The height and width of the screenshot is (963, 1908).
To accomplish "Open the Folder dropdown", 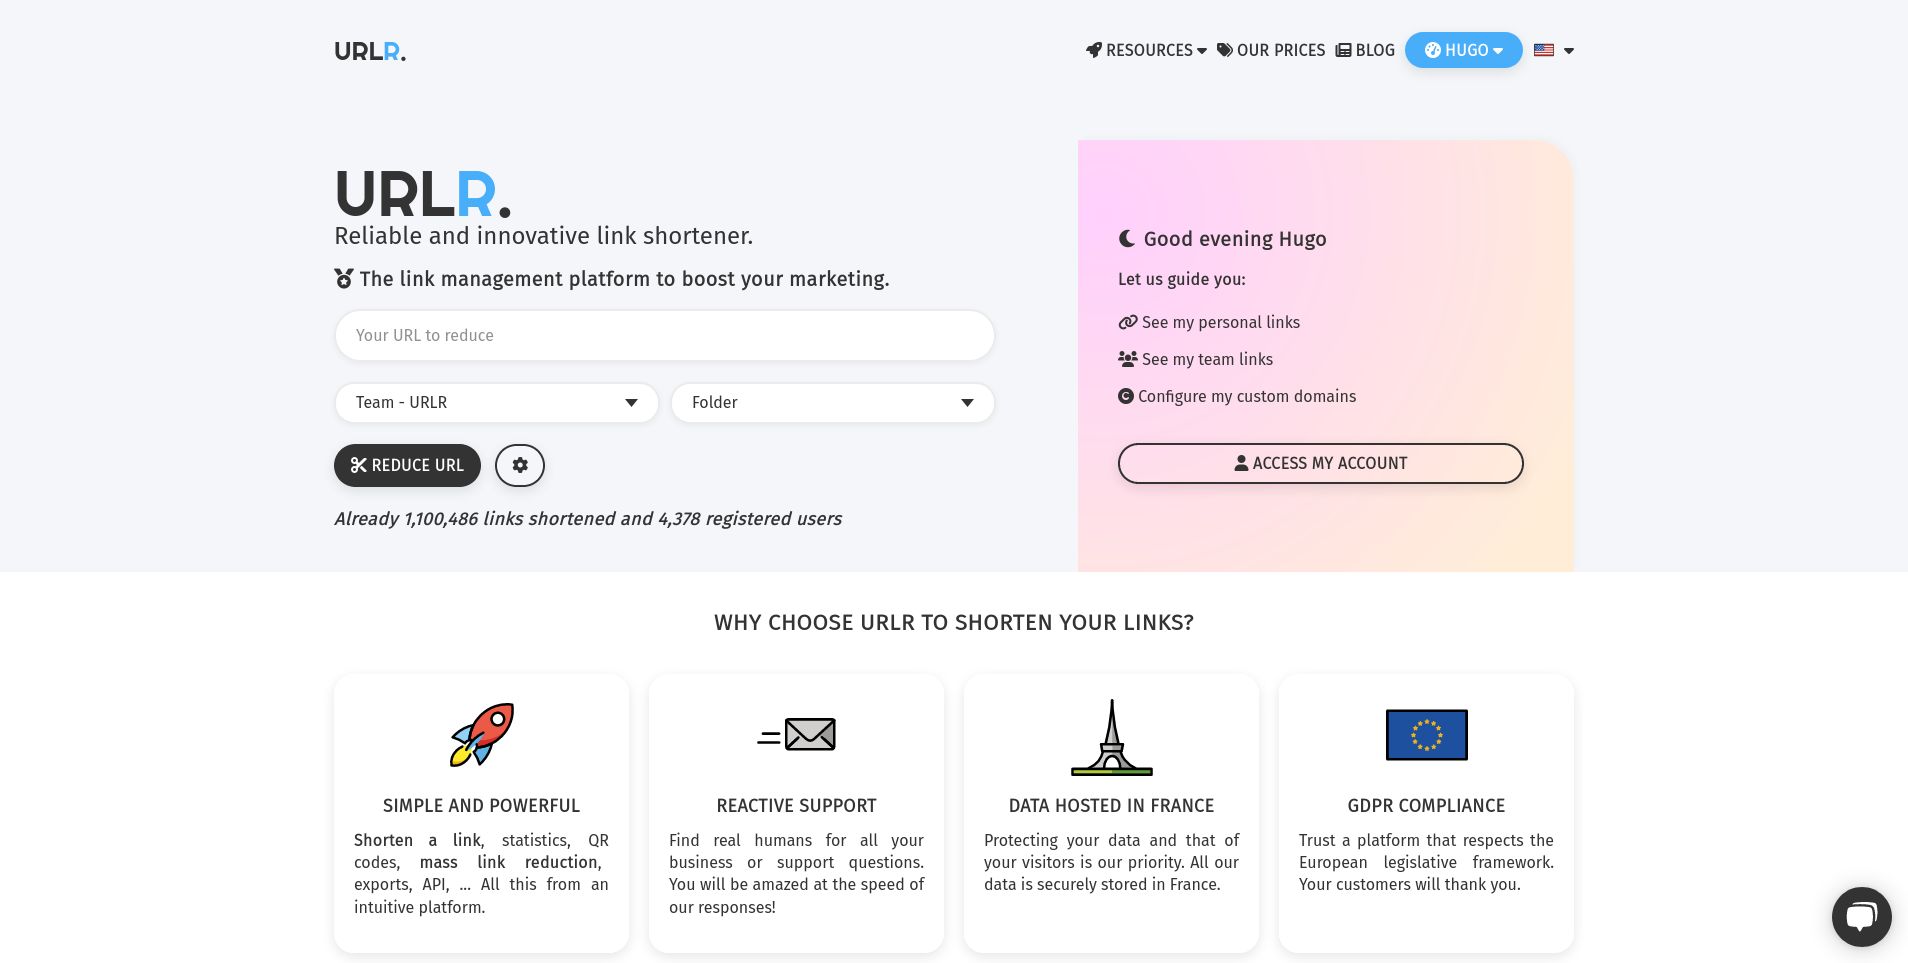I will (832, 403).
